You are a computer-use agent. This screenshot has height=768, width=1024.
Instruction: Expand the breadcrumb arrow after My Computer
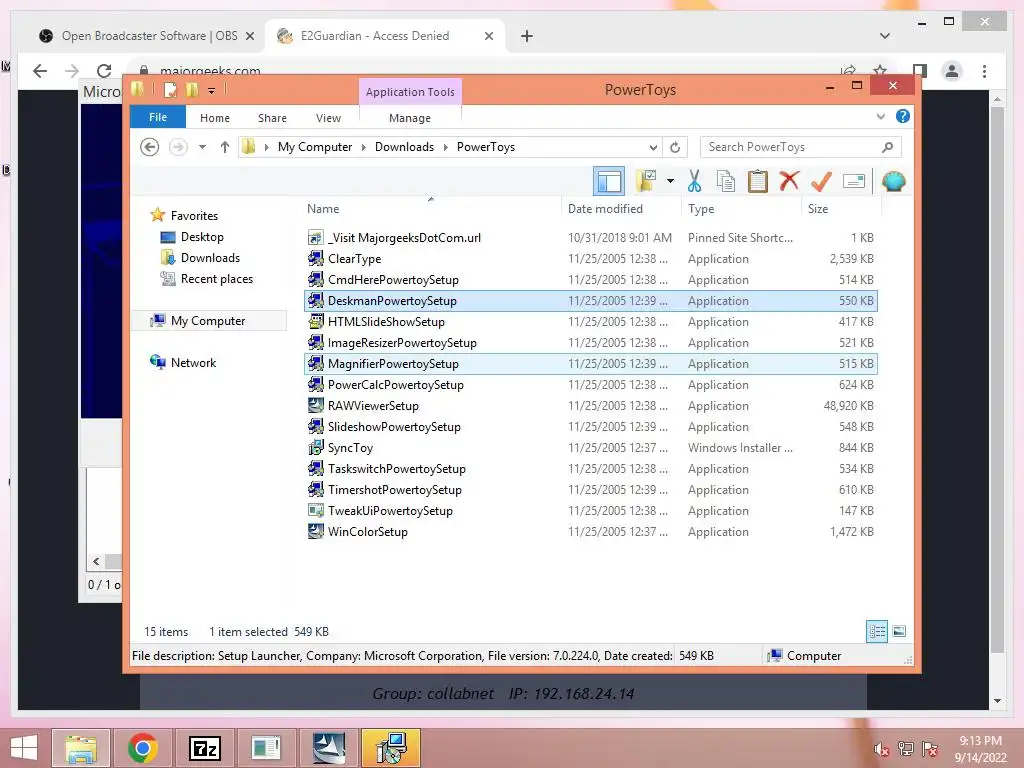click(364, 147)
